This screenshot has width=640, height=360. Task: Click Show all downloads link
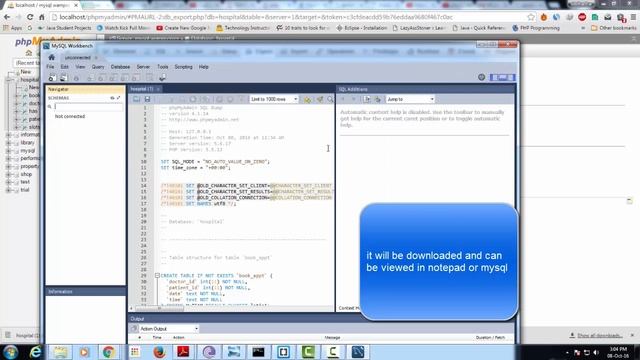[599, 335]
